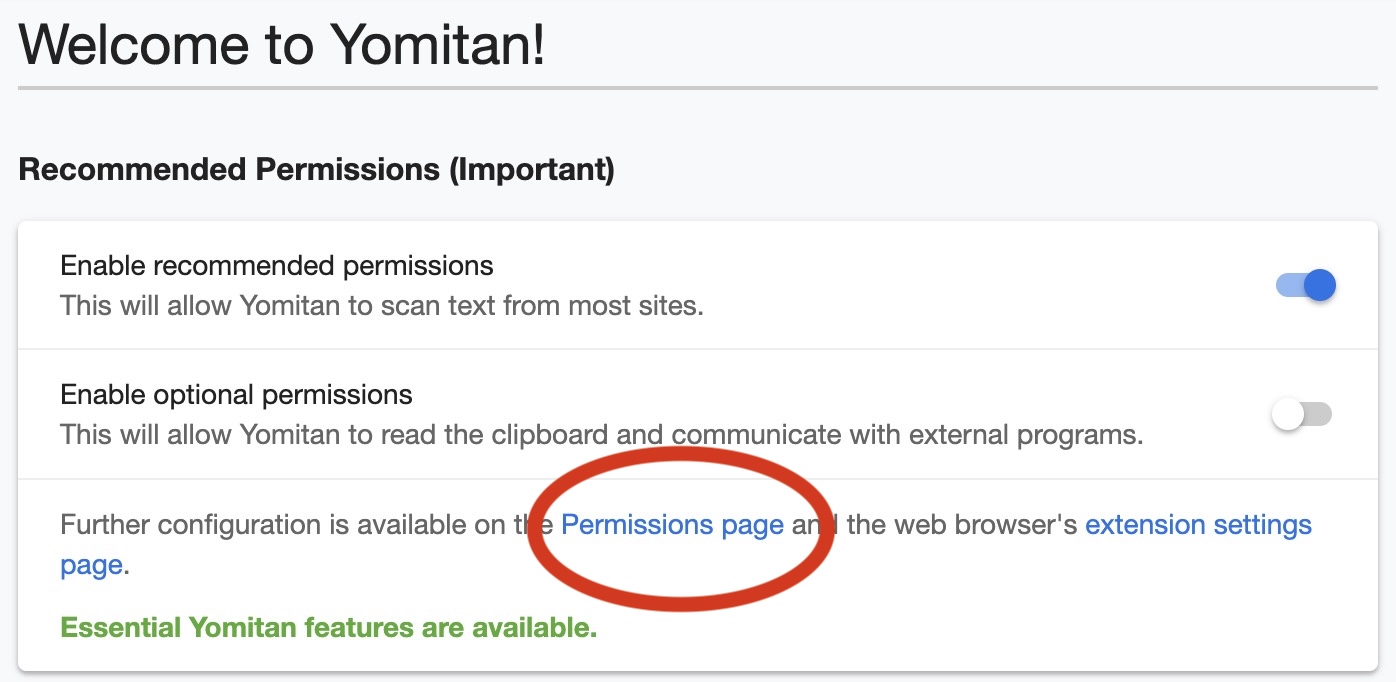Open the browser's extension settings page
This screenshot has width=1396, height=682.
(1196, 524)
